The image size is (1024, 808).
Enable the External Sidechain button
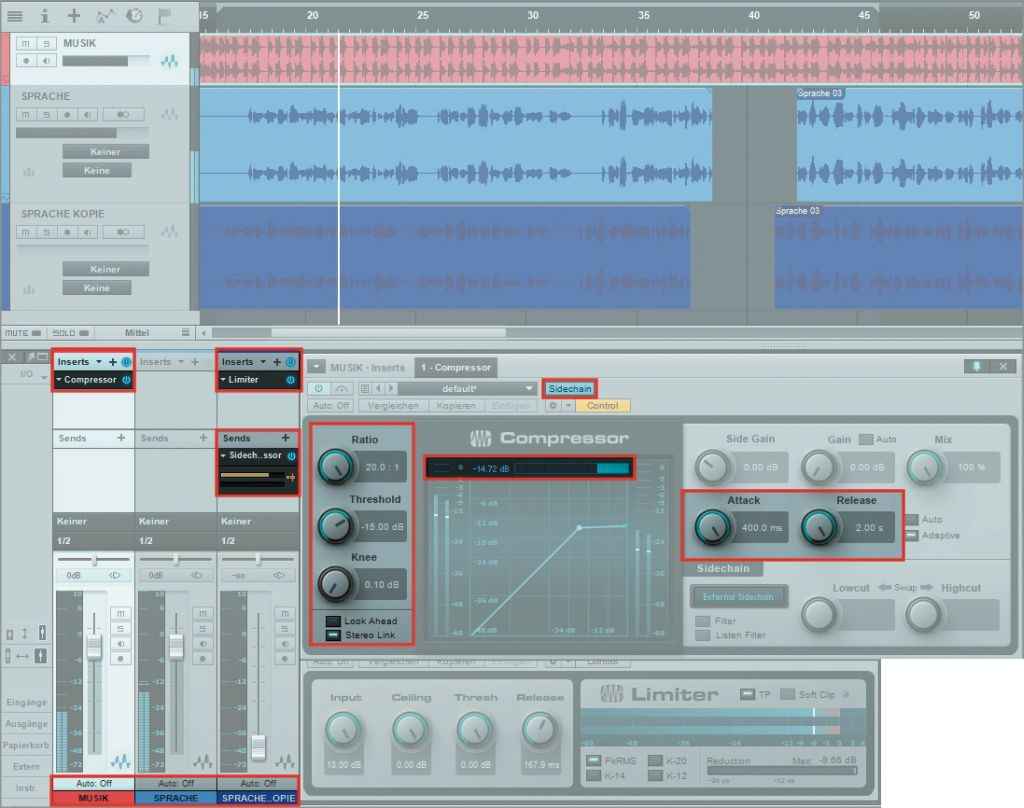(x=738, y=596)
